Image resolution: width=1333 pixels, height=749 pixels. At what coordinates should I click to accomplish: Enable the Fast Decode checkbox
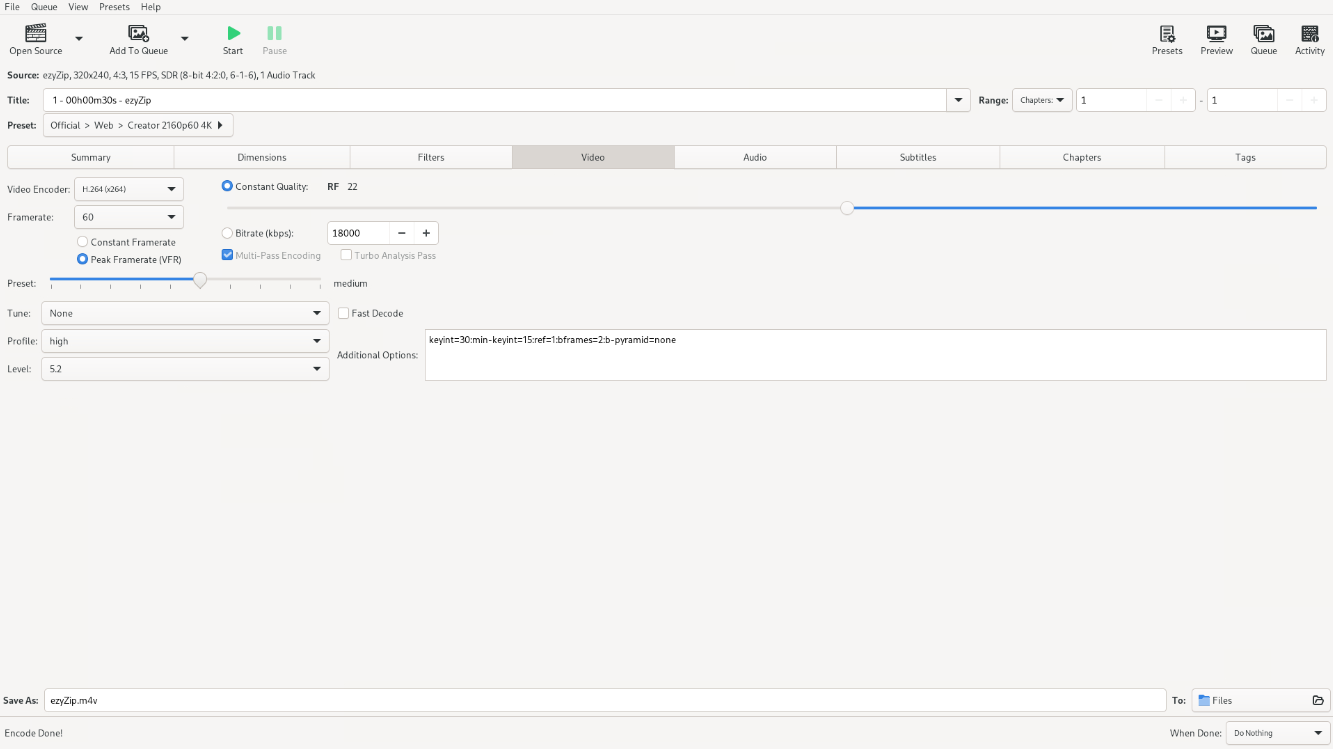point(344,313)
